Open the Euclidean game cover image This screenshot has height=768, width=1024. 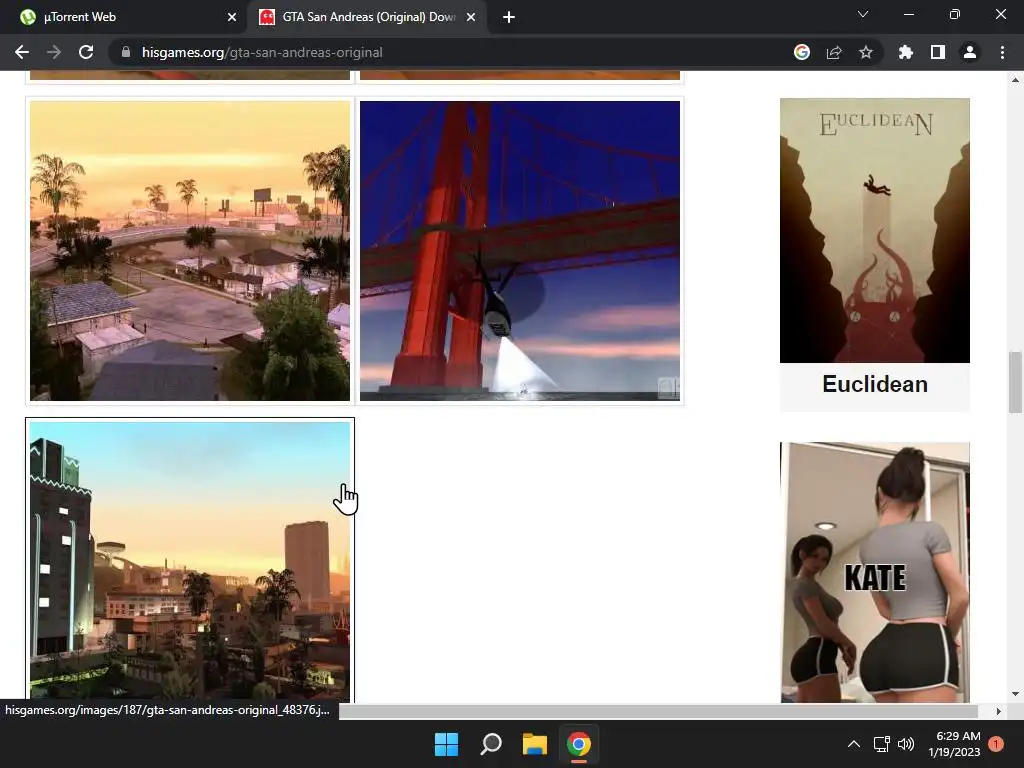tap(874, 231)
